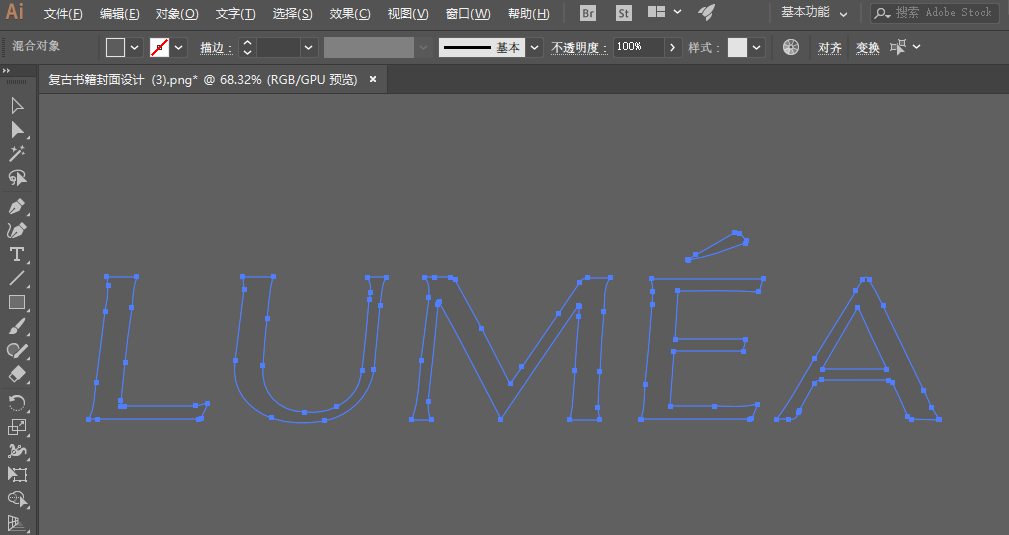1009x535 pixels.
Task: Click the 不透明度 opacity panel link
Action: pyautogui.click(x=579, y=48)
